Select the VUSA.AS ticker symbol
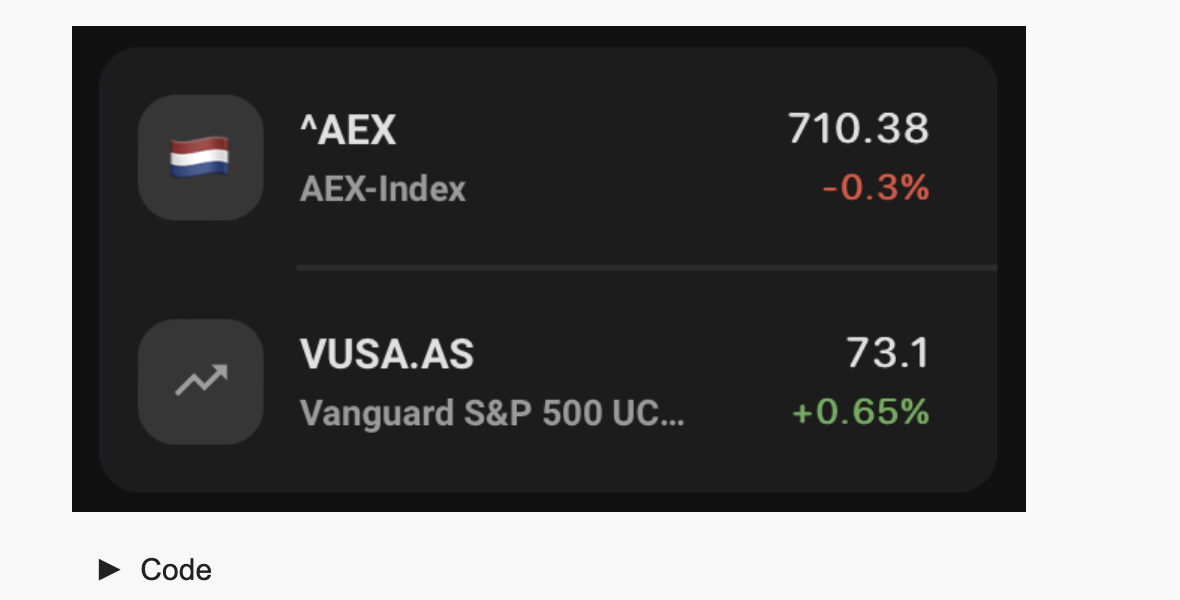Image resolution: width=1180 pixels, height=600 pixels. (387, 354)
